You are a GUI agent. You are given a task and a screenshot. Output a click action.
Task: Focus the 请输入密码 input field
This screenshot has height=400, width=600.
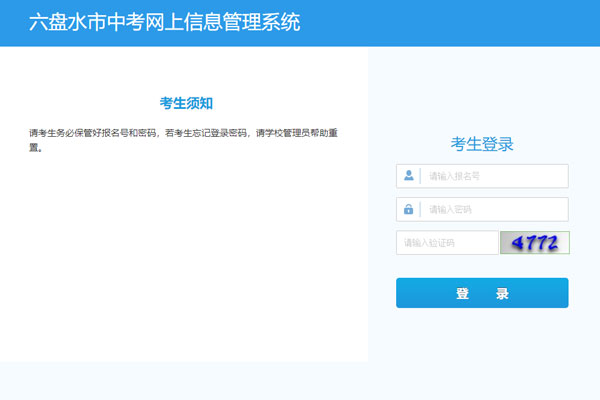pos(482,209)
